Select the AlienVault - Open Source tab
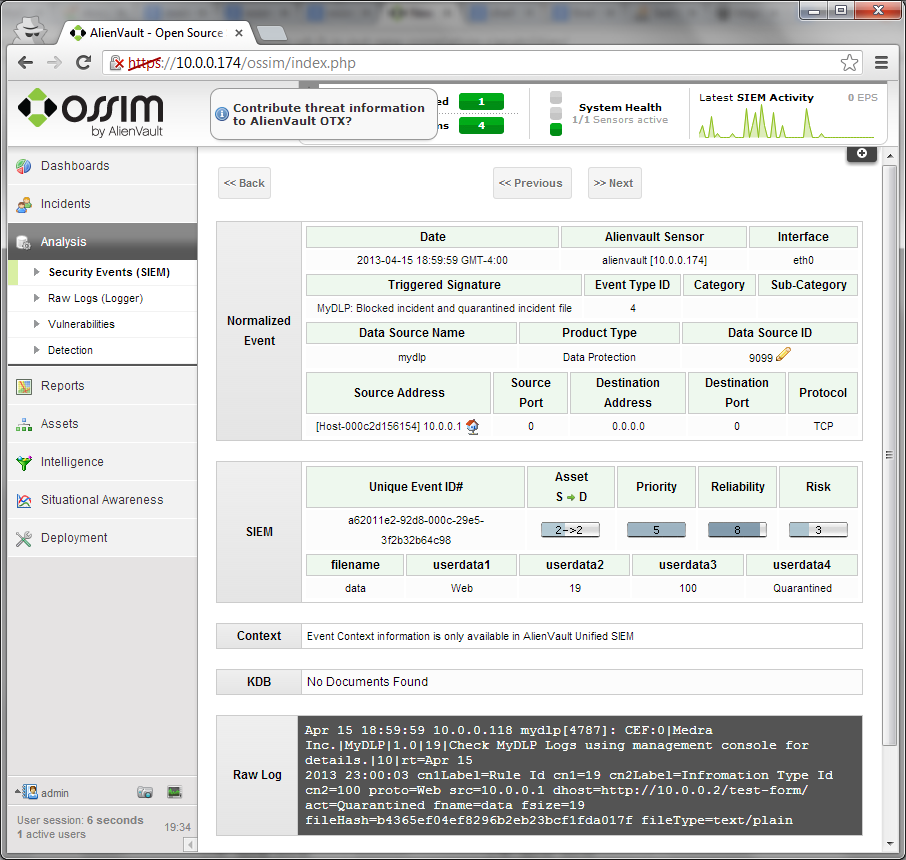 156,33
